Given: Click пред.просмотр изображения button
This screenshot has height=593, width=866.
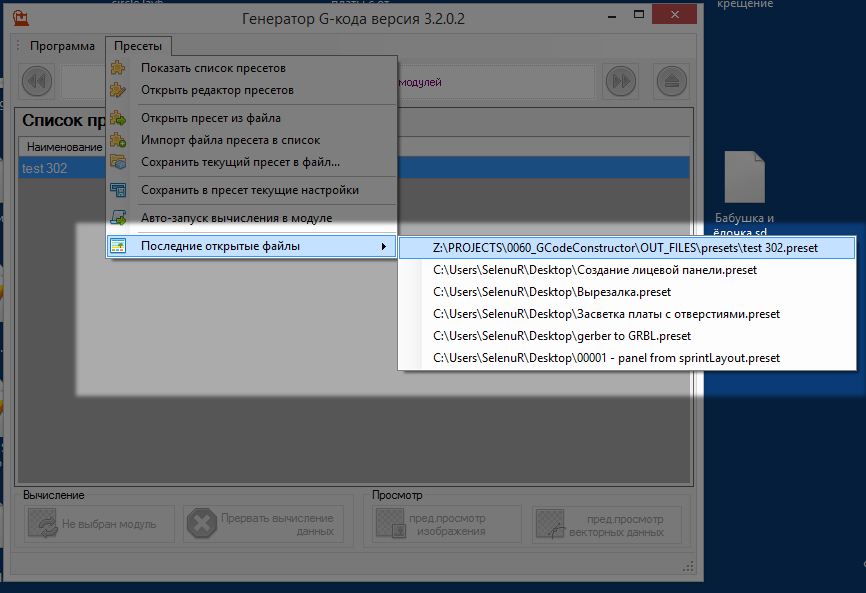Looking at the screenshot, I should (446, 524).
